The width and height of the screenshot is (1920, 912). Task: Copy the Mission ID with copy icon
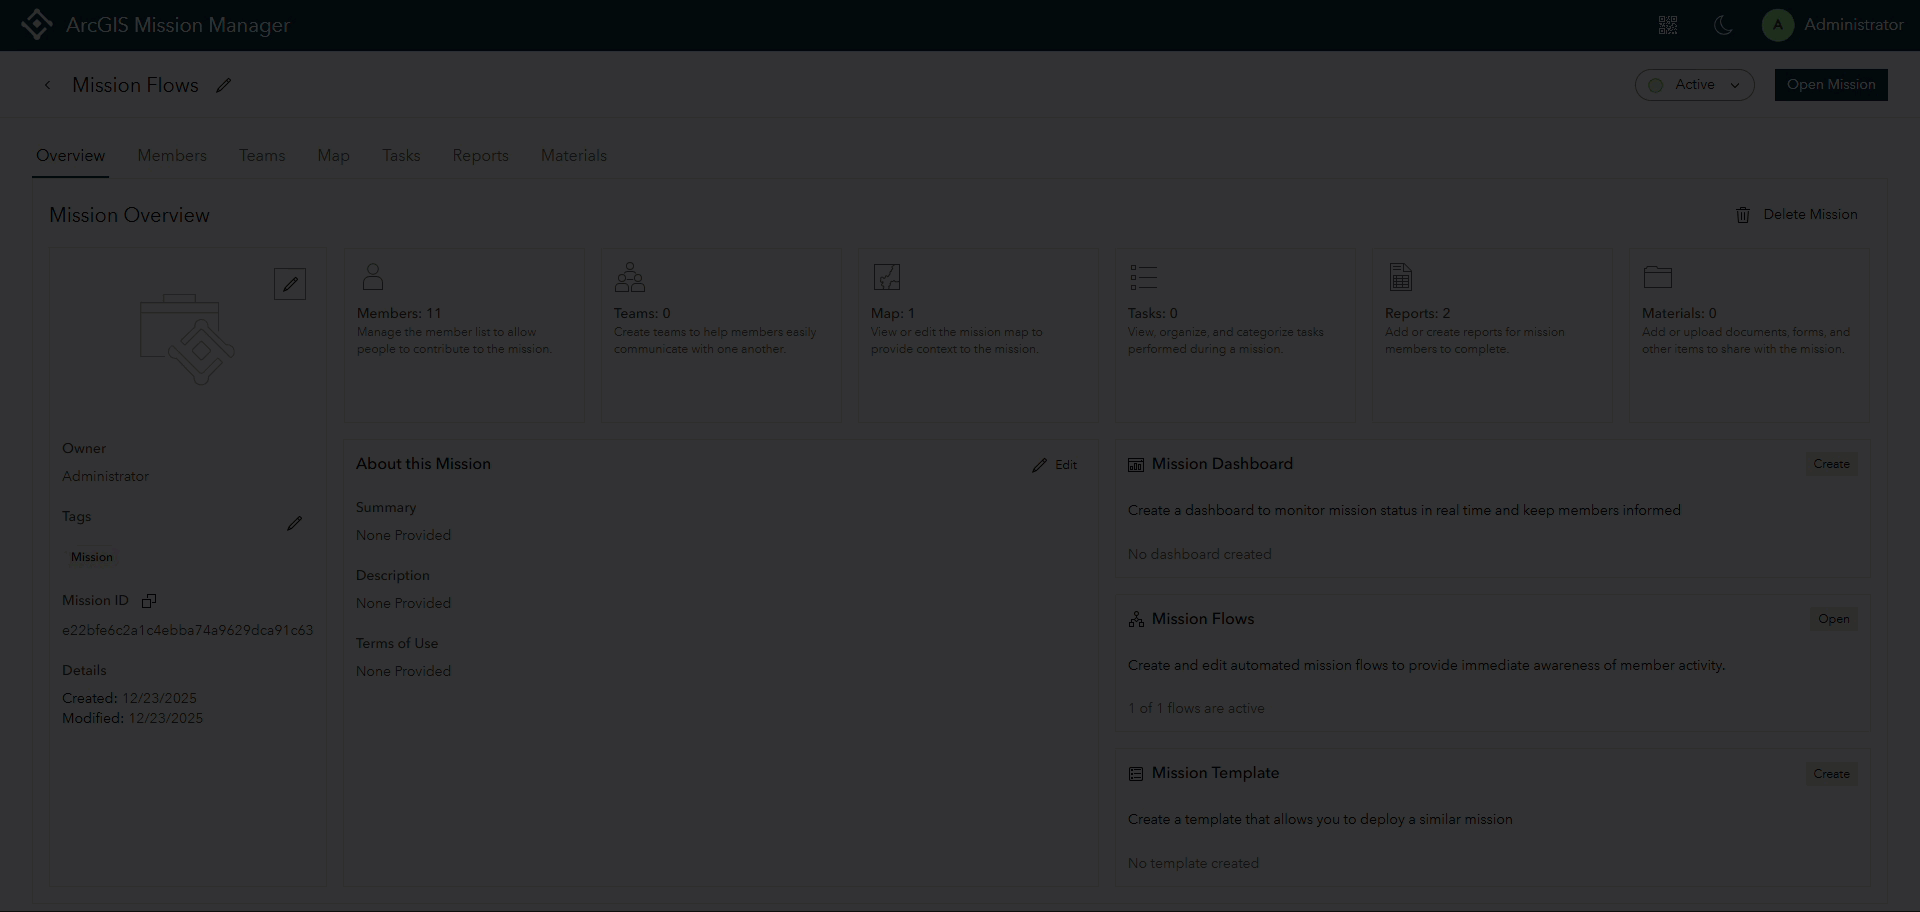(x=149, y=601)
